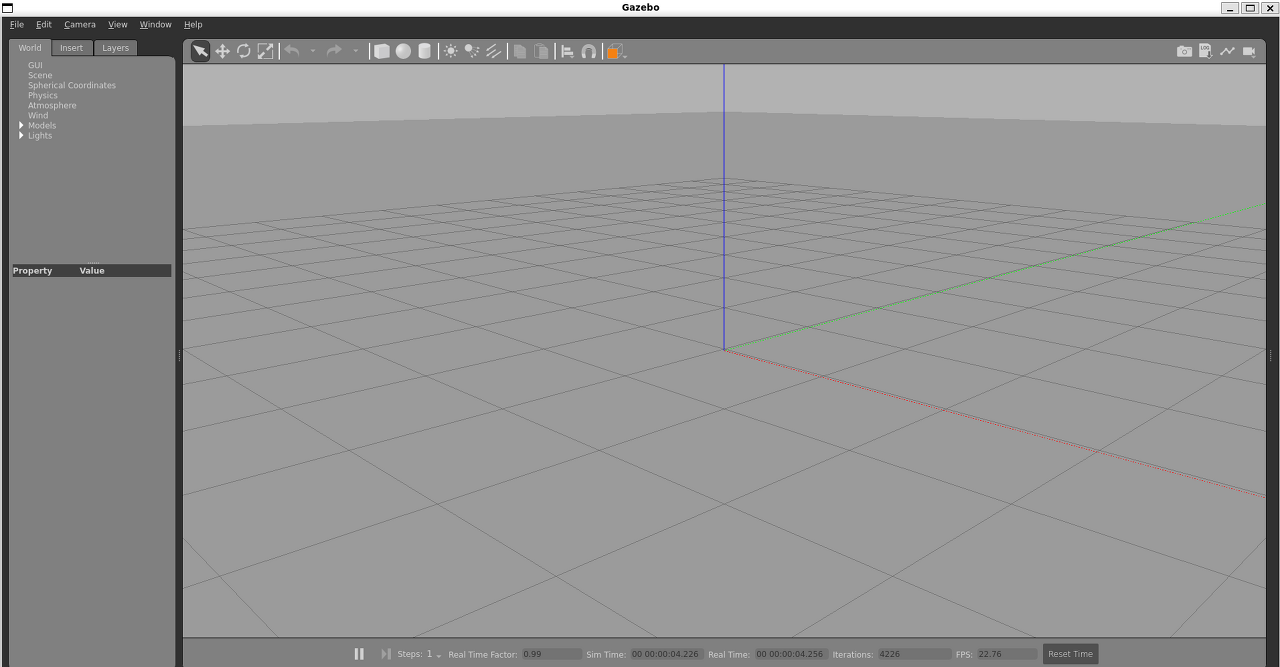
Task: Open the File menu
Action: click(x=17, y=24)
